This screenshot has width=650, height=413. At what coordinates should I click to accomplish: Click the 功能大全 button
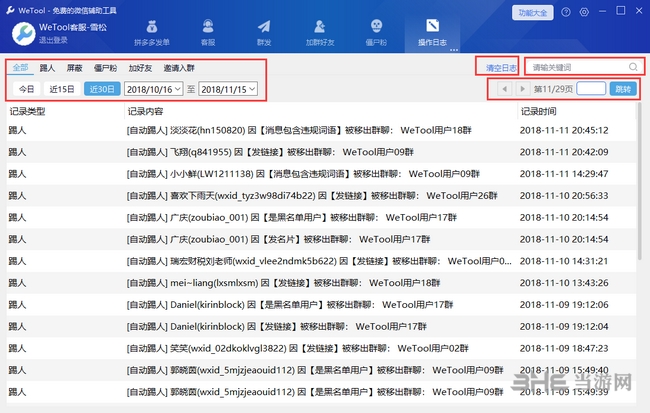tap(533, 13)
